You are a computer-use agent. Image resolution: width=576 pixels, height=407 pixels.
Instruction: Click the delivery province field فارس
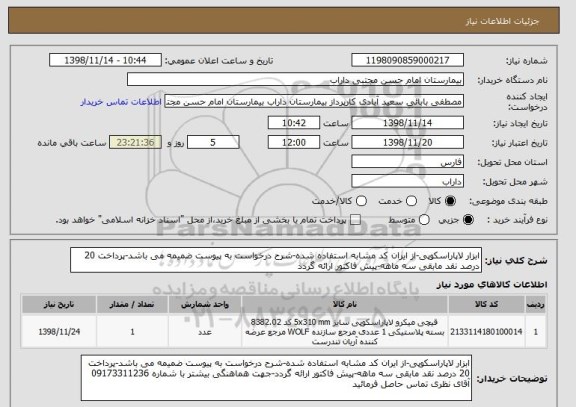[407, 162]
